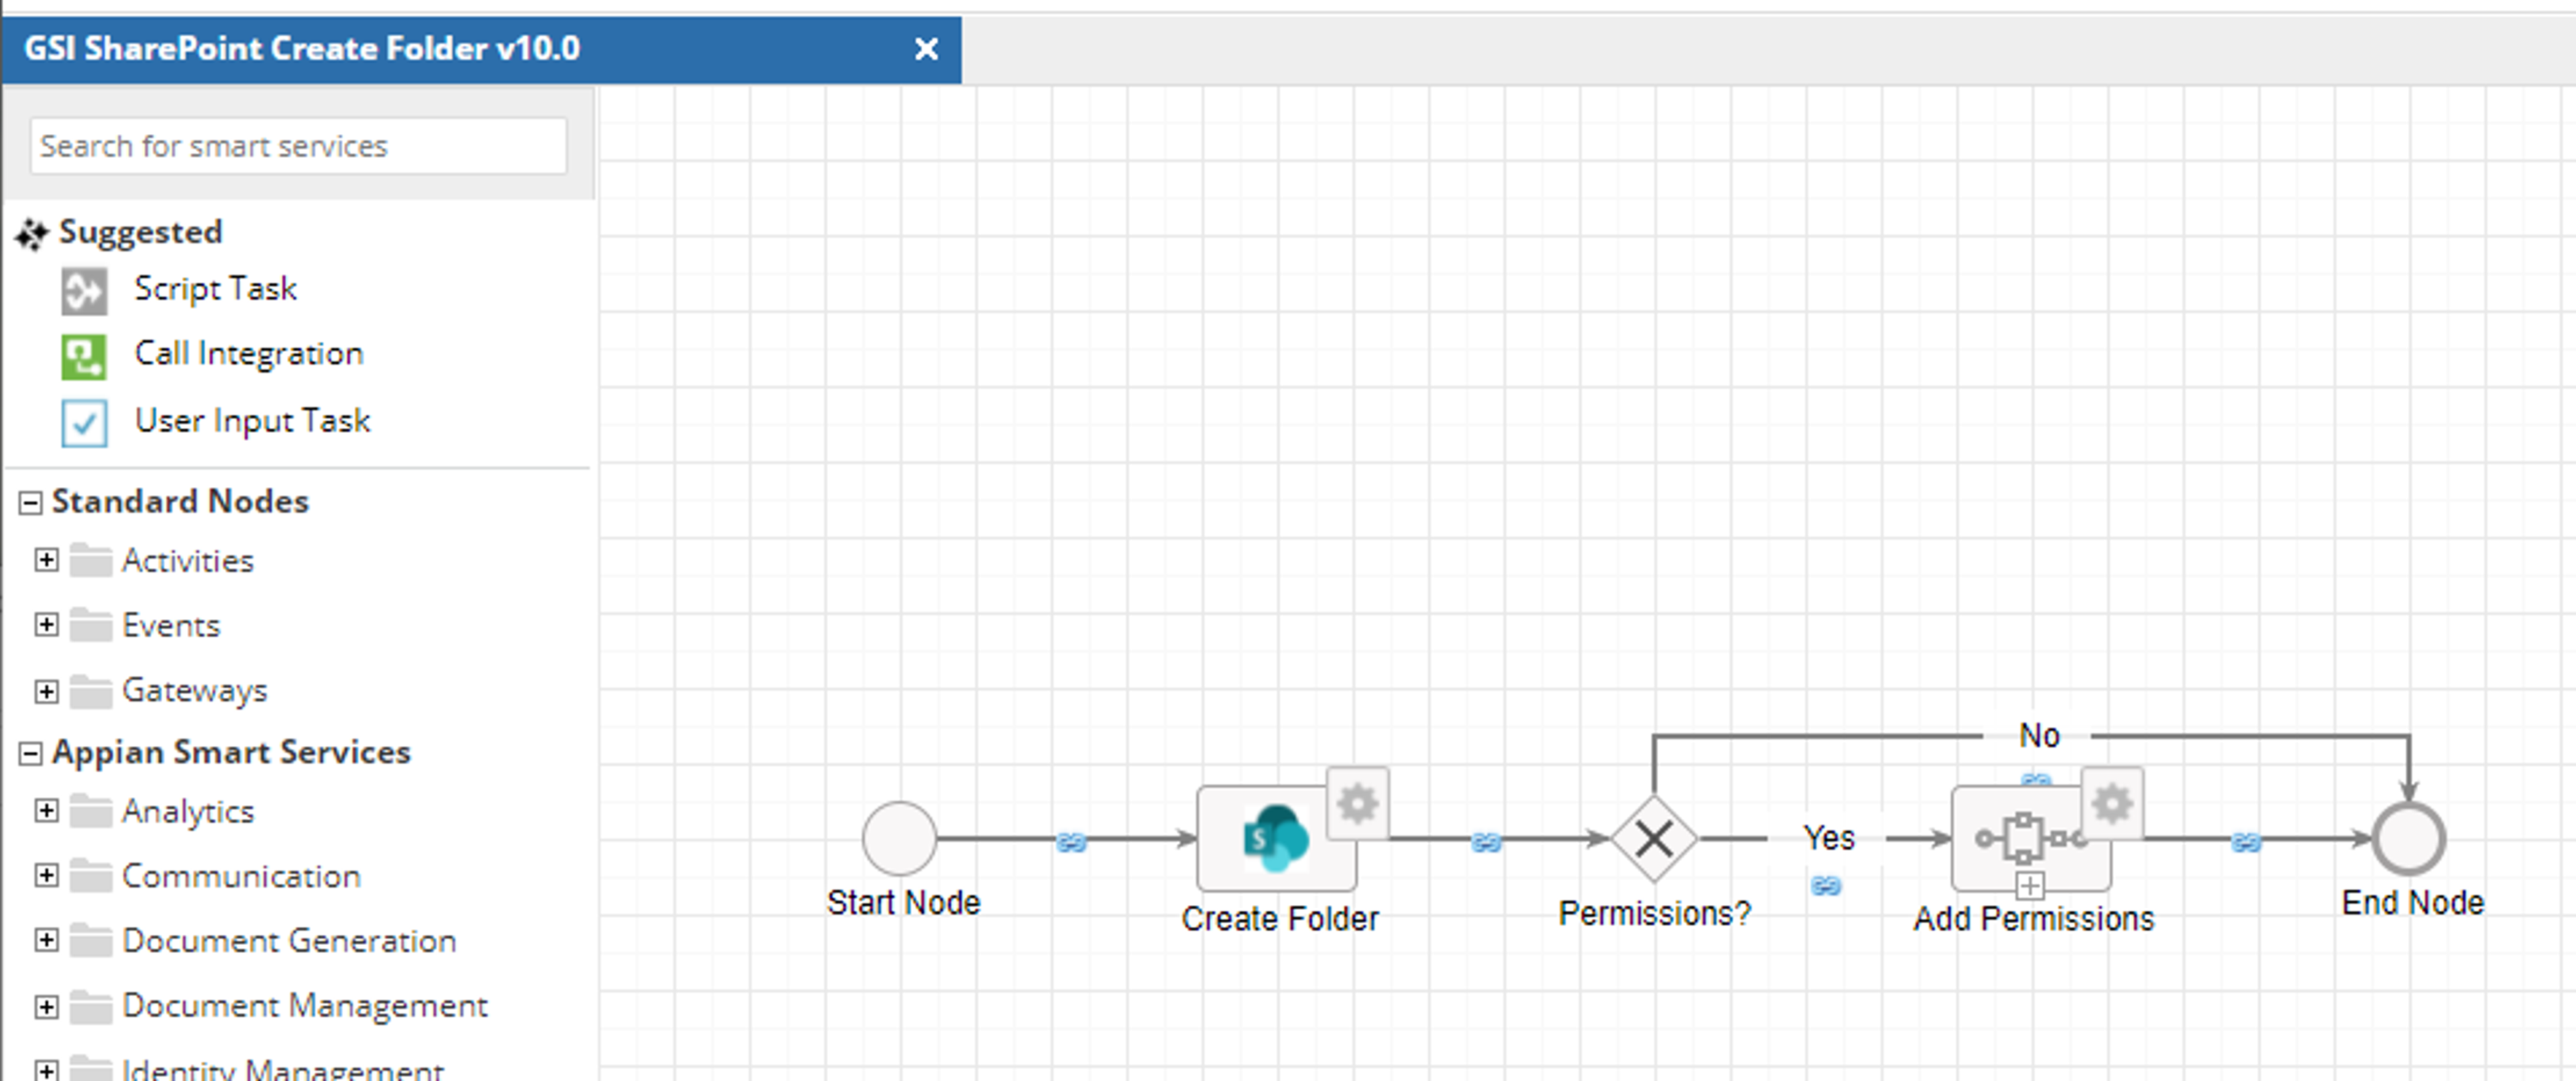Select the Script Task label
The height and width of the screenshot is (1081, 2576).
click(215, 288)
